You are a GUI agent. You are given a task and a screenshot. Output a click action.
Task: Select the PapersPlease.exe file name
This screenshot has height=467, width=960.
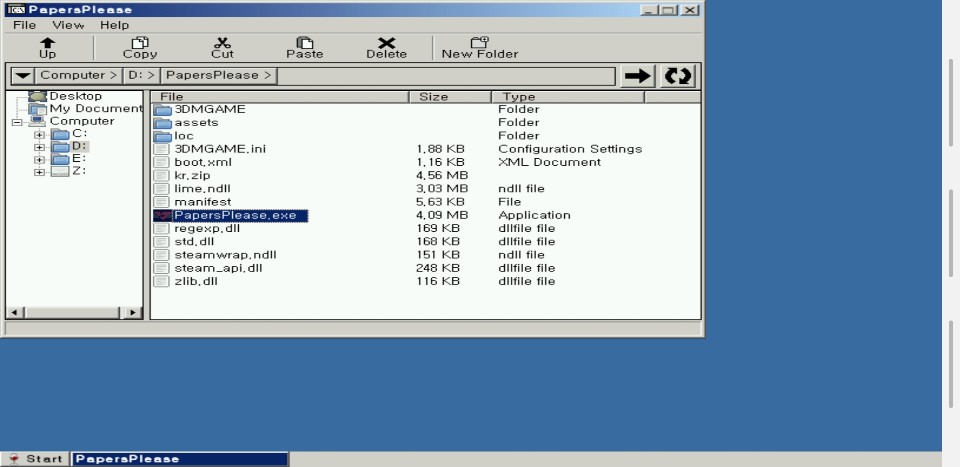[235, 215]
